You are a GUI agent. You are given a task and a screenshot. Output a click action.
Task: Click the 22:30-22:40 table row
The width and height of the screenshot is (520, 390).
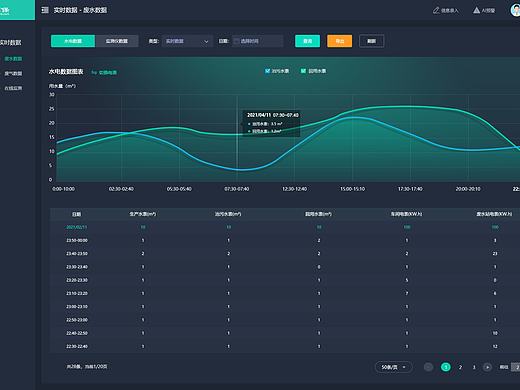tap(285, 347)
